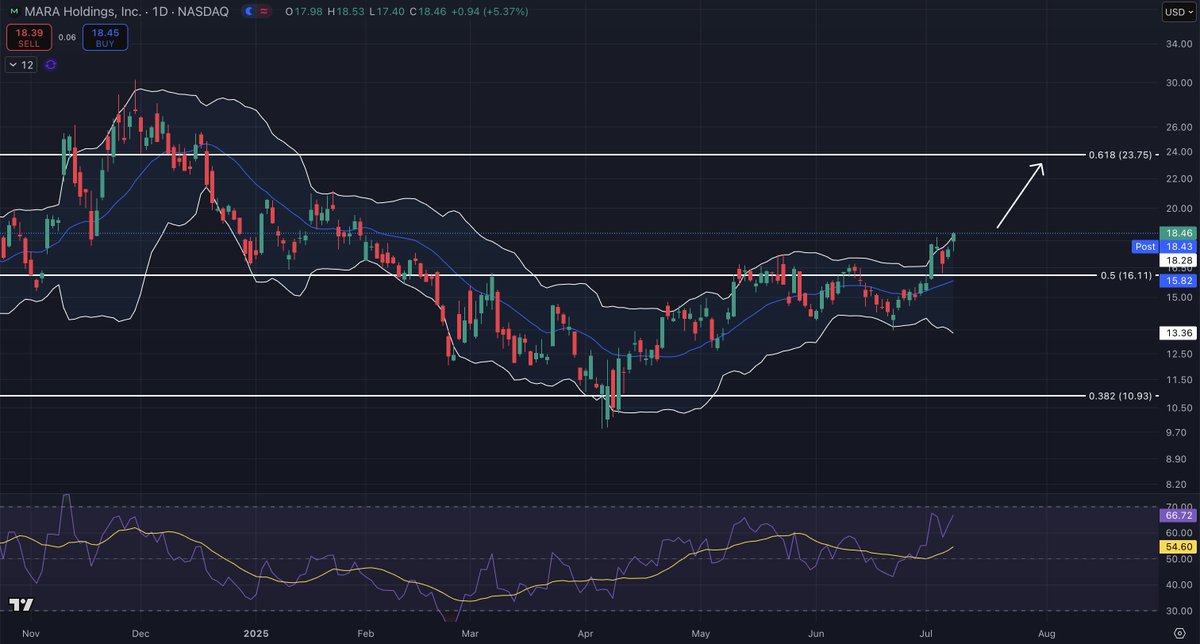Click the 2025 label on time axis
The image size is (1200, 644).
258,634
